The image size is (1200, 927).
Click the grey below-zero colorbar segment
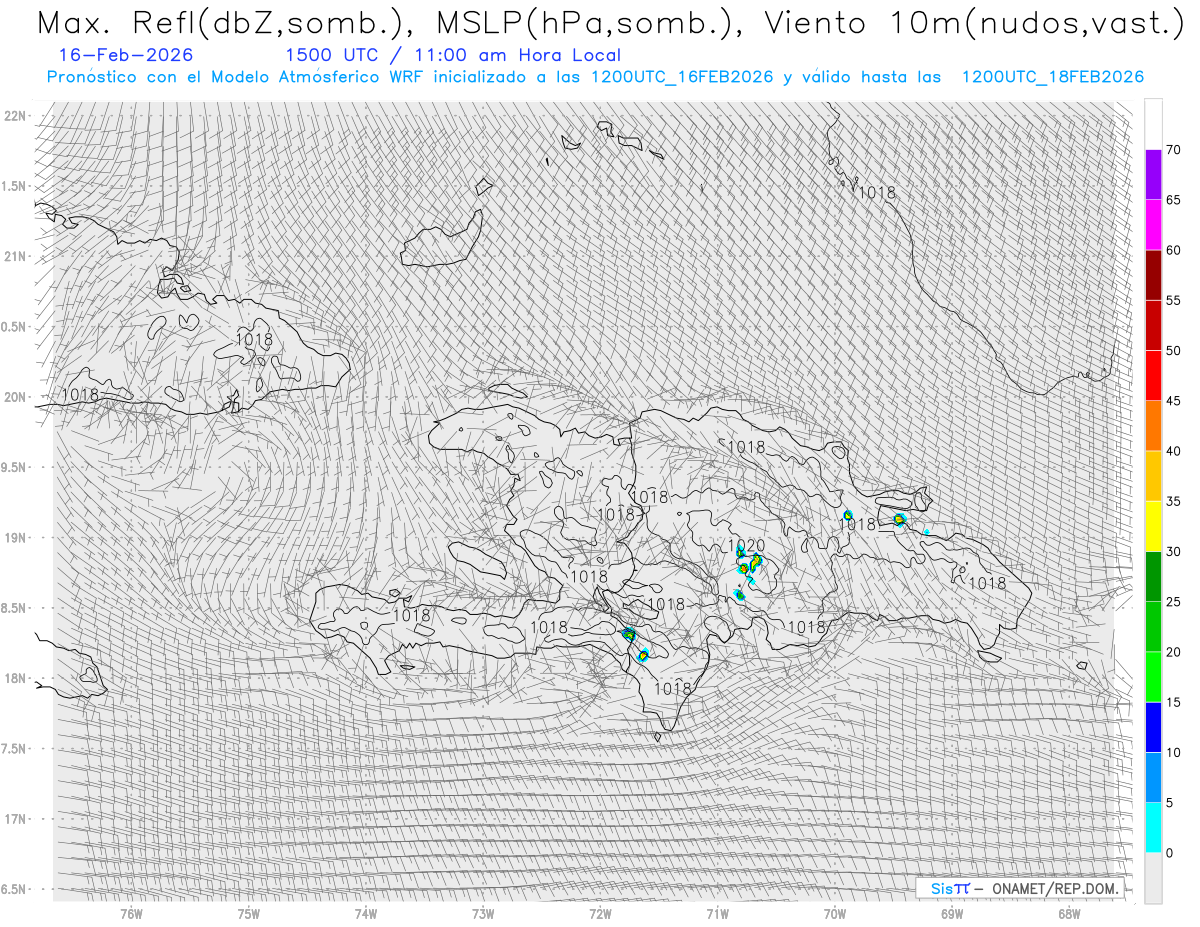point(1153,878)
